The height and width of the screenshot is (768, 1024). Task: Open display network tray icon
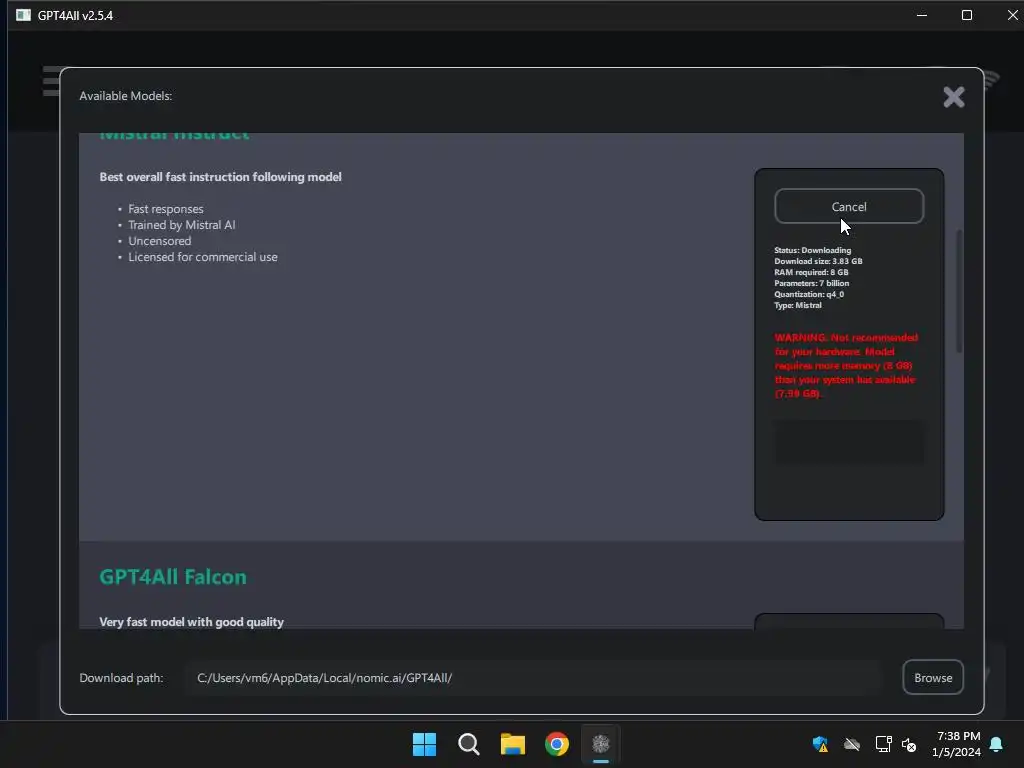883,744
